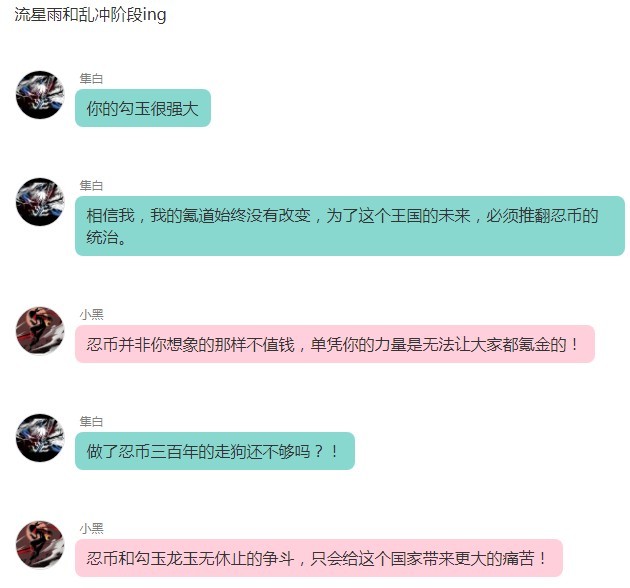The height and width of the screenshot is (588, 630).
Task: Select the 你的勾玉很强大 chat bubble
Action: pyautogui.click(x=143, y=108)
